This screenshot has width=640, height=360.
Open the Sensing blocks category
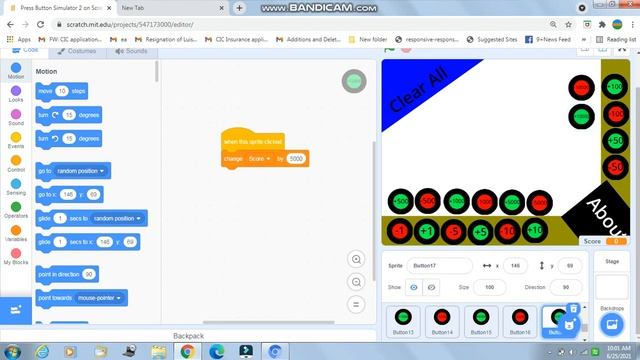16,187
